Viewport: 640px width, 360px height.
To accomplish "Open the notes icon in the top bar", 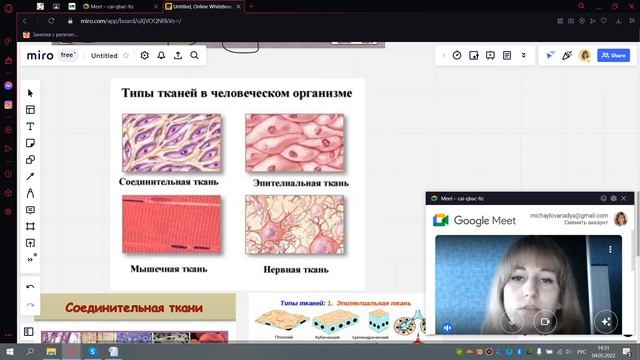I will click(507, 56).
